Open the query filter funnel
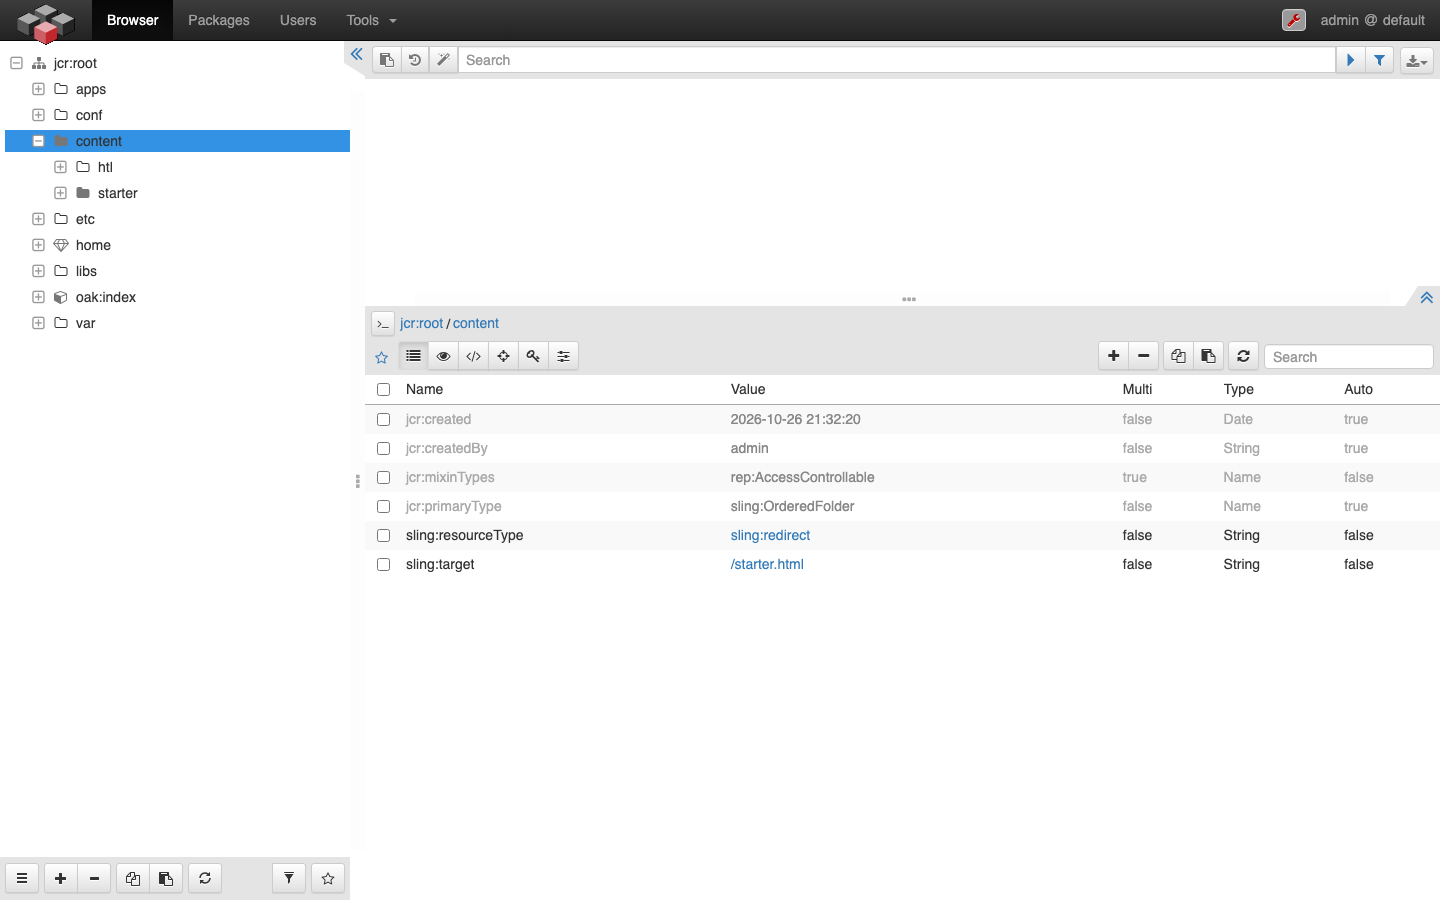The image size is (1440, 900). pyautogui.click(x=1379, y=60)
